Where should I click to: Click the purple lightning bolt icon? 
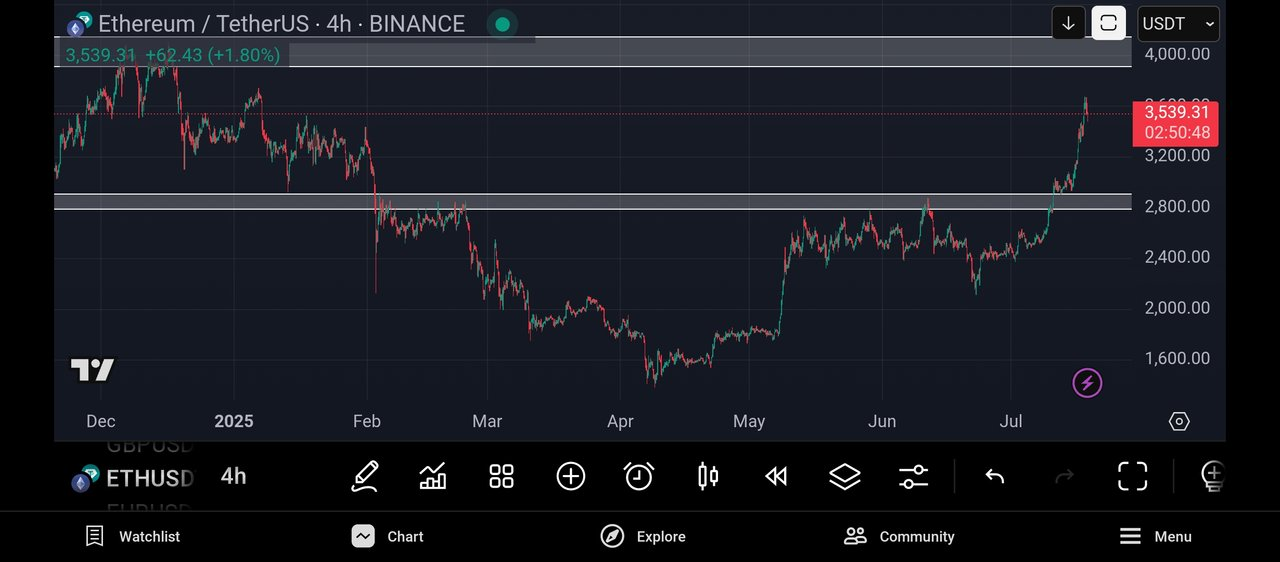(1087, 382)
